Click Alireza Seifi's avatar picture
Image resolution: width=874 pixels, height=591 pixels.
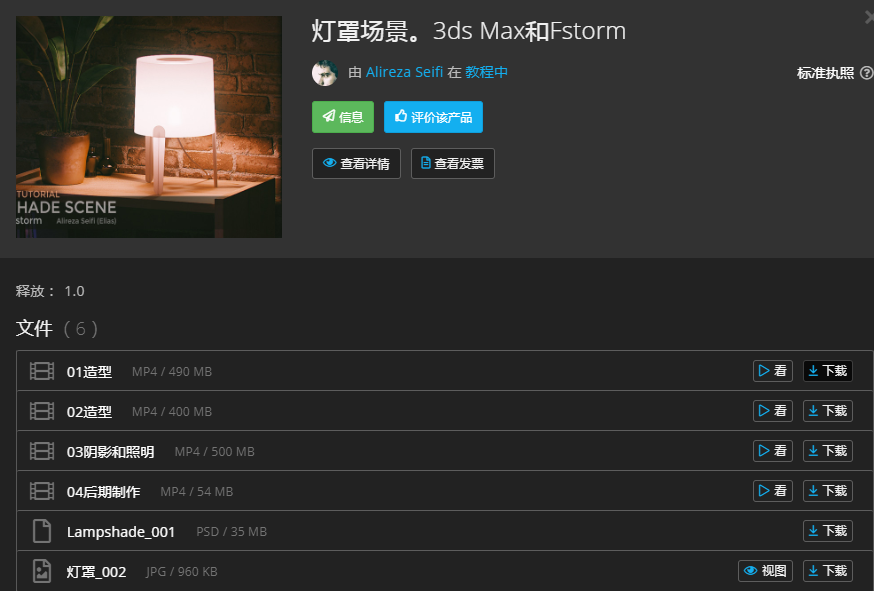click(x=325, y=73)
